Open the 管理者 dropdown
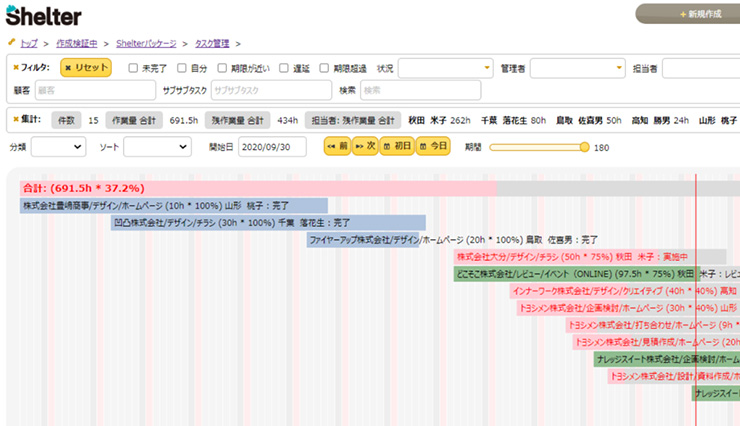 578,68
